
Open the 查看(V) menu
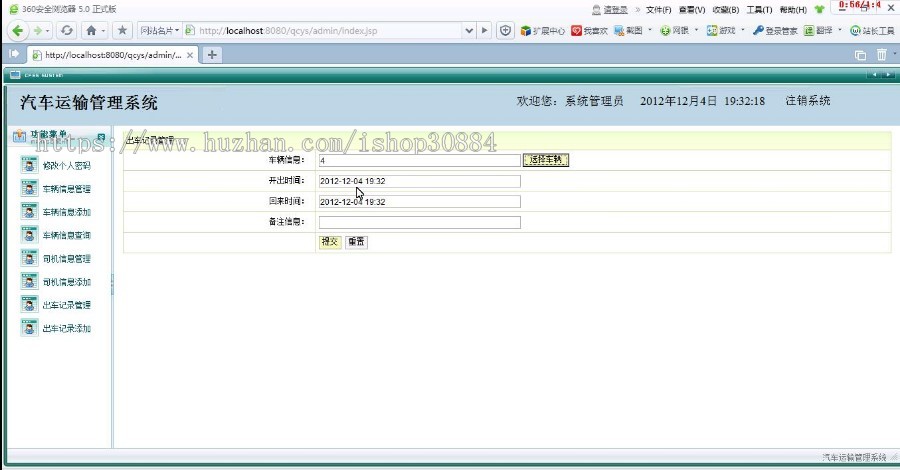tap(692, 10)
